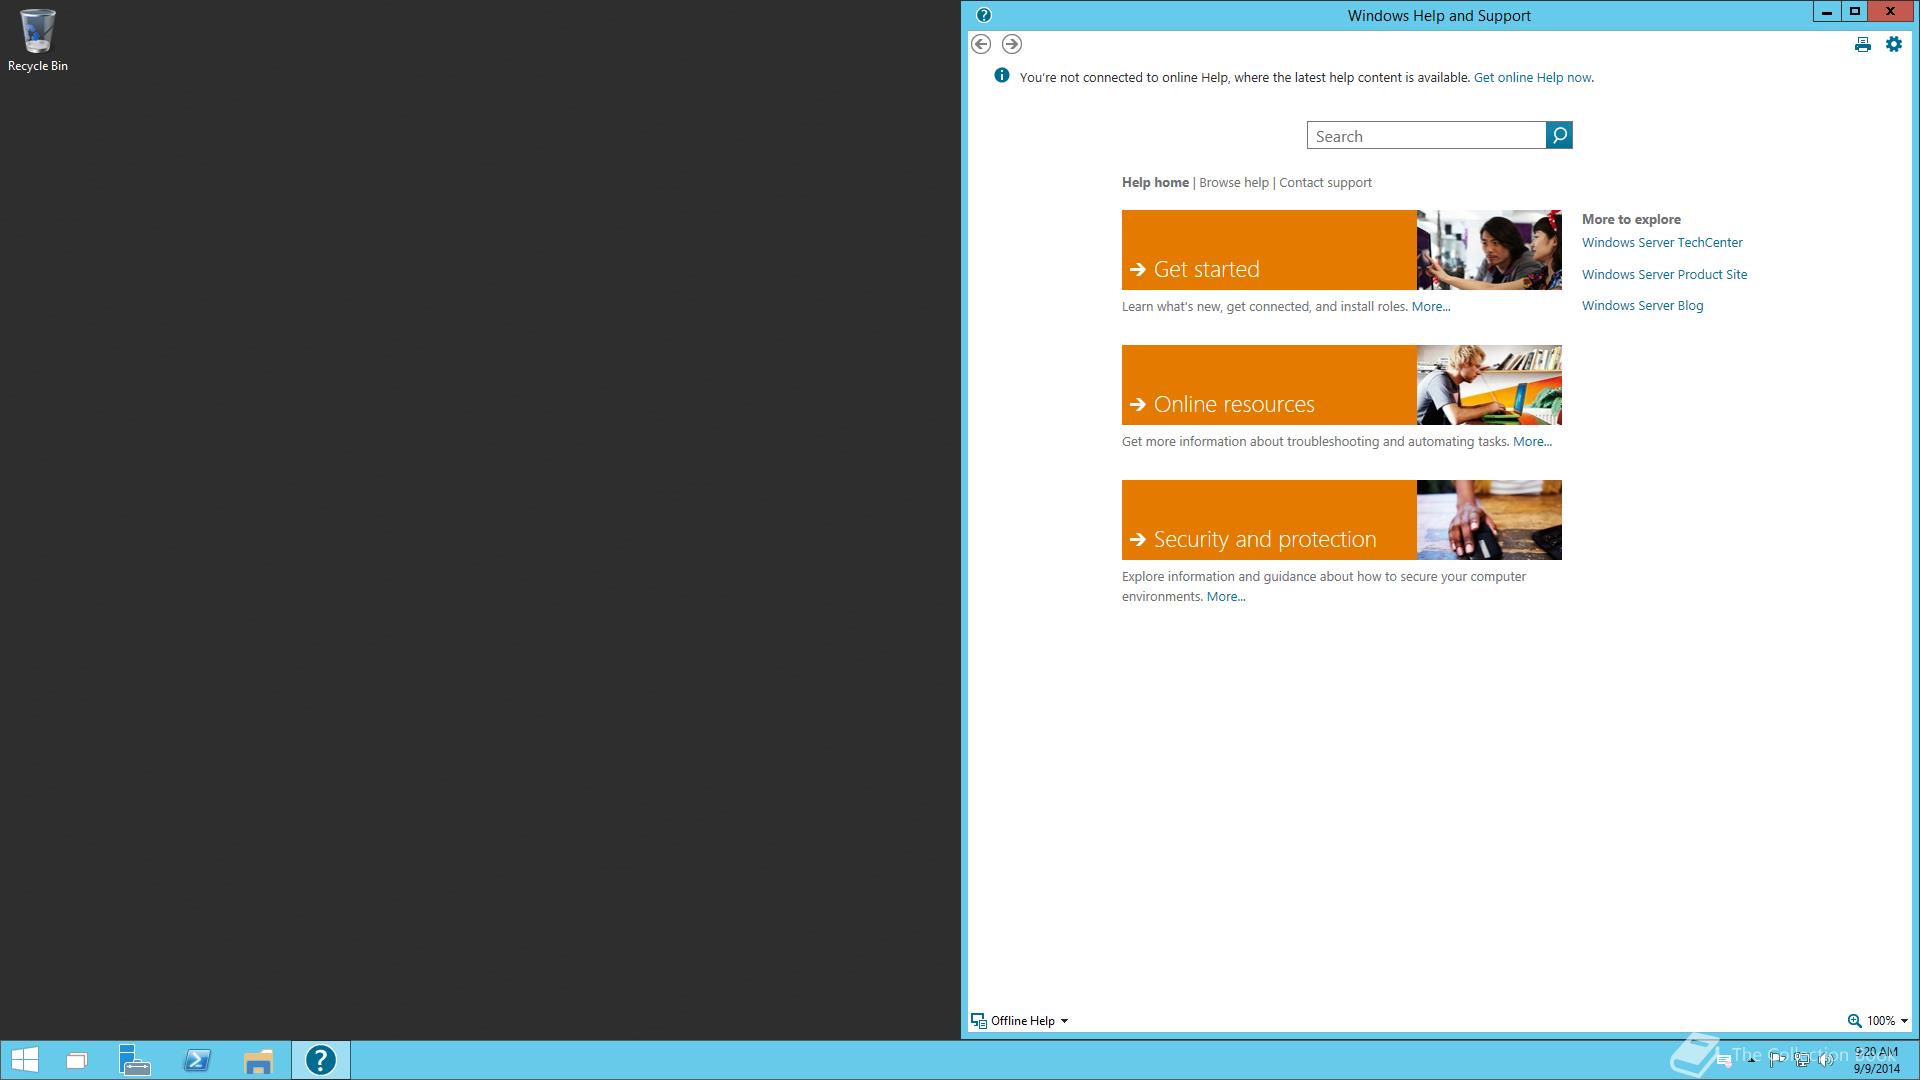Viewport: 1920px width, 1080px height.
Task: Open Windows Server Product Site link
Action: tap(1664, 274)
